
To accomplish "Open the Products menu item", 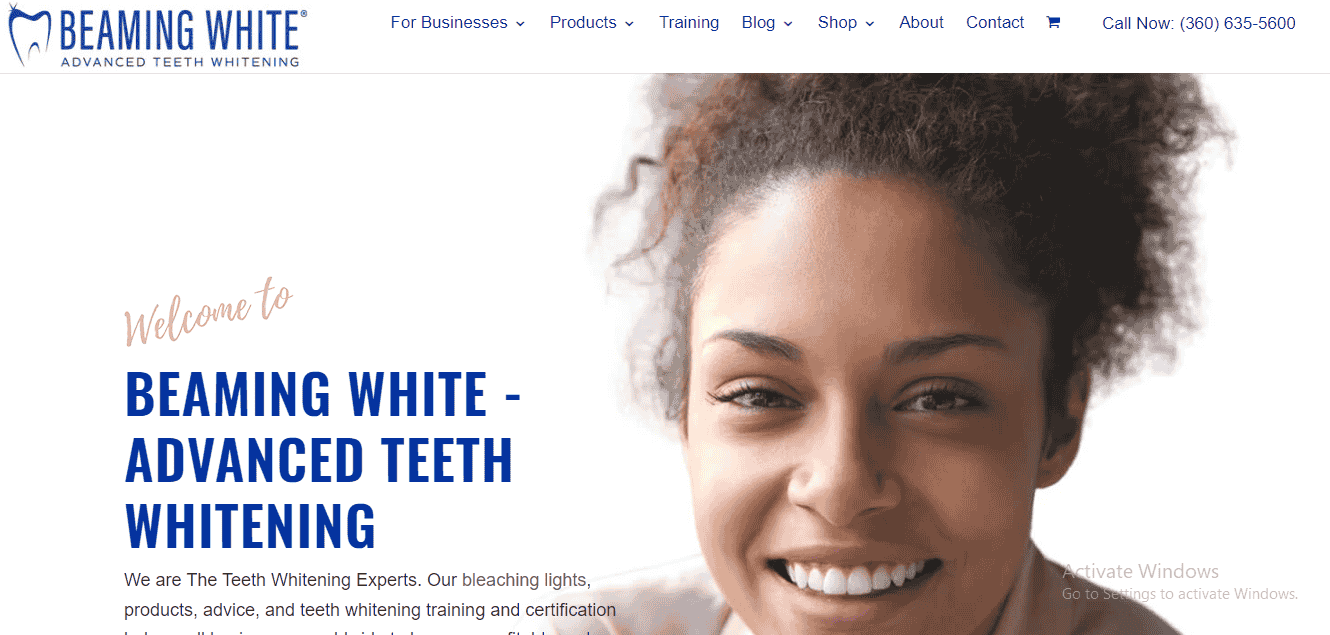I will pyautogui.click(x=583, y=22).
